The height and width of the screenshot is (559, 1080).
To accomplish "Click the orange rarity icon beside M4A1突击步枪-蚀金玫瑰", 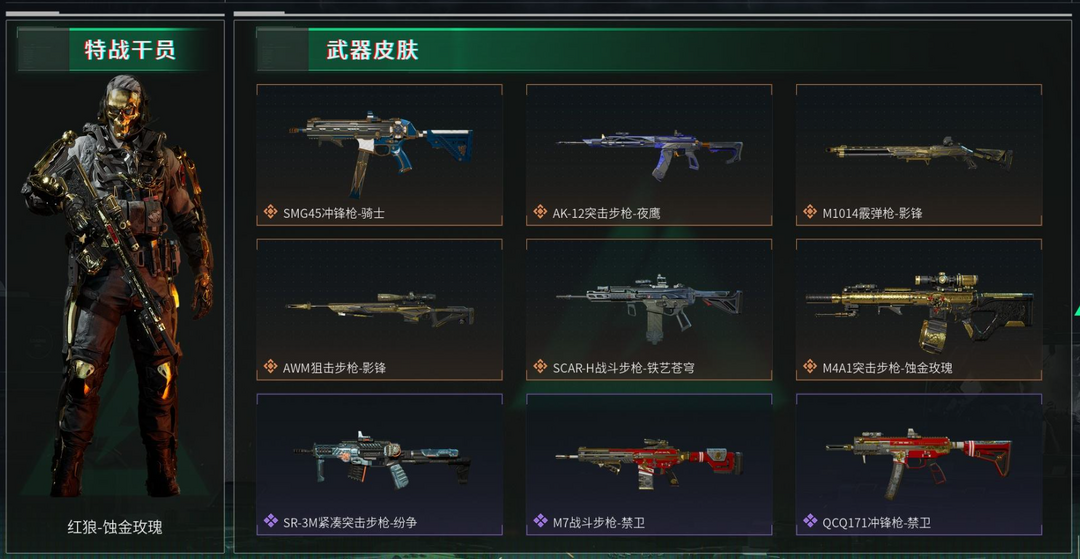I will pyautogui.click(x=811, y=368).
